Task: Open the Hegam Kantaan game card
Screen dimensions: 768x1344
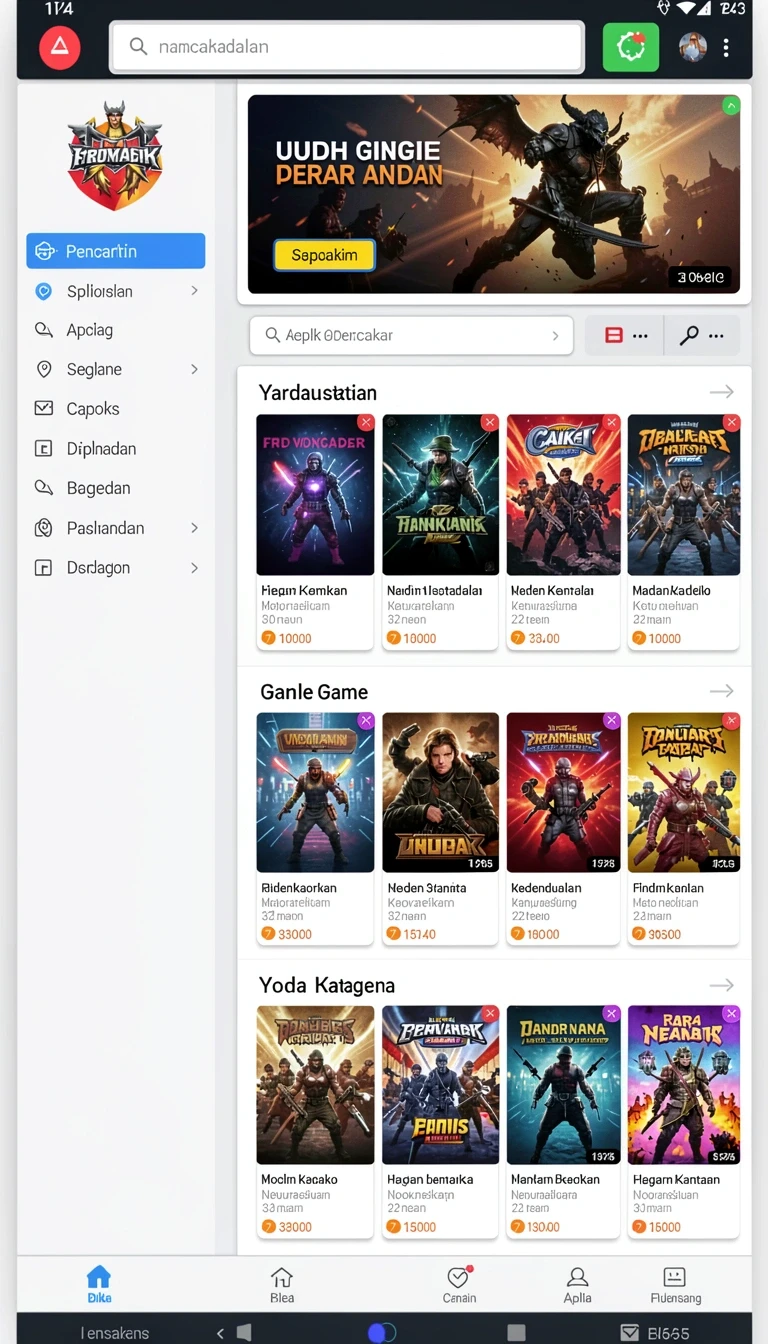Action: point(684,1122)
